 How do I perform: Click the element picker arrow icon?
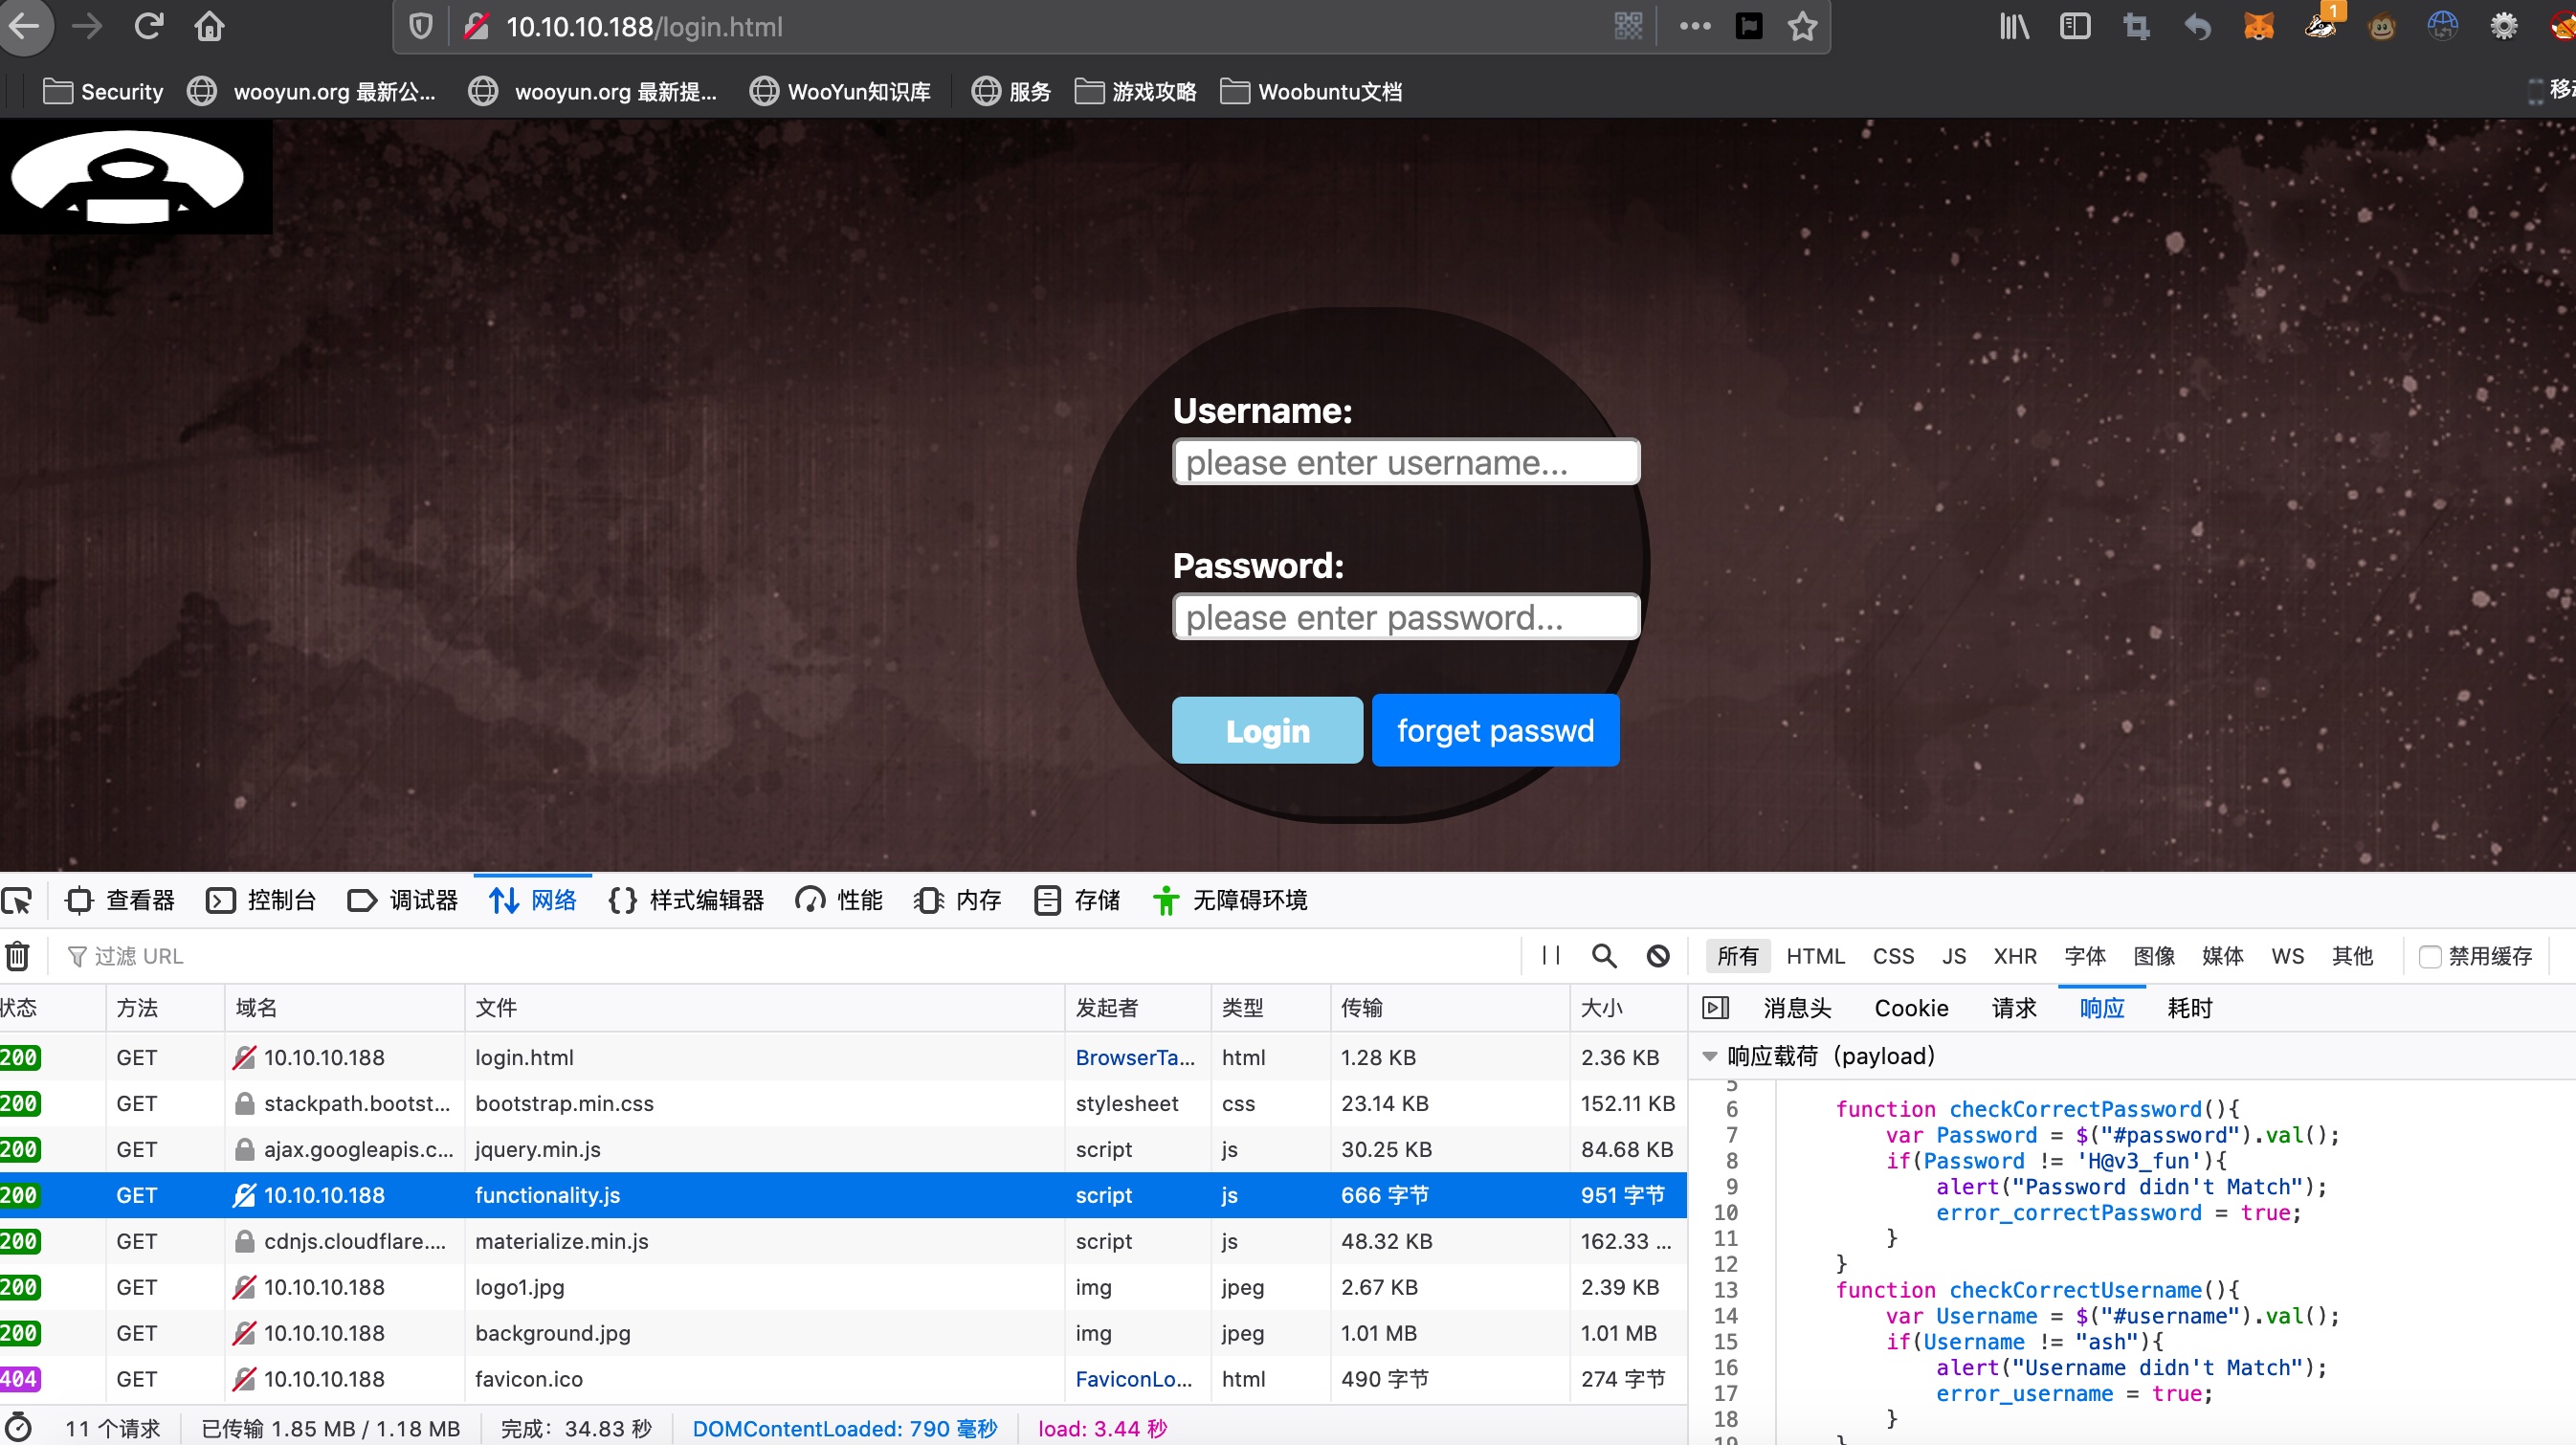coord(17,901)
